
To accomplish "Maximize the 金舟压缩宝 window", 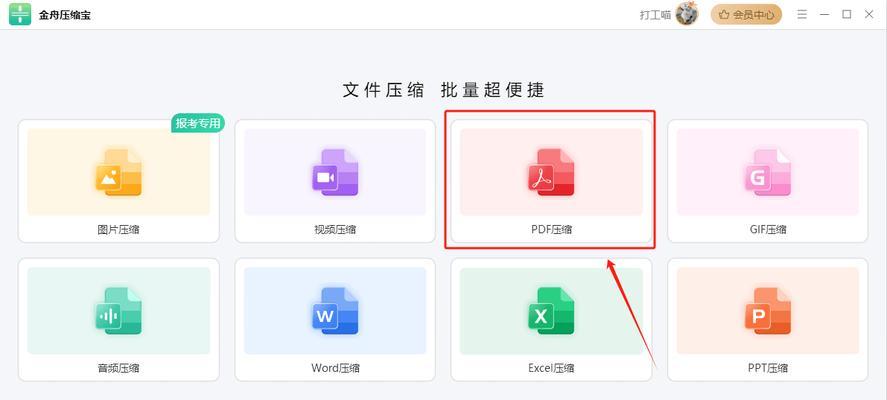I will pyautogui.click(x=847, y=15).
